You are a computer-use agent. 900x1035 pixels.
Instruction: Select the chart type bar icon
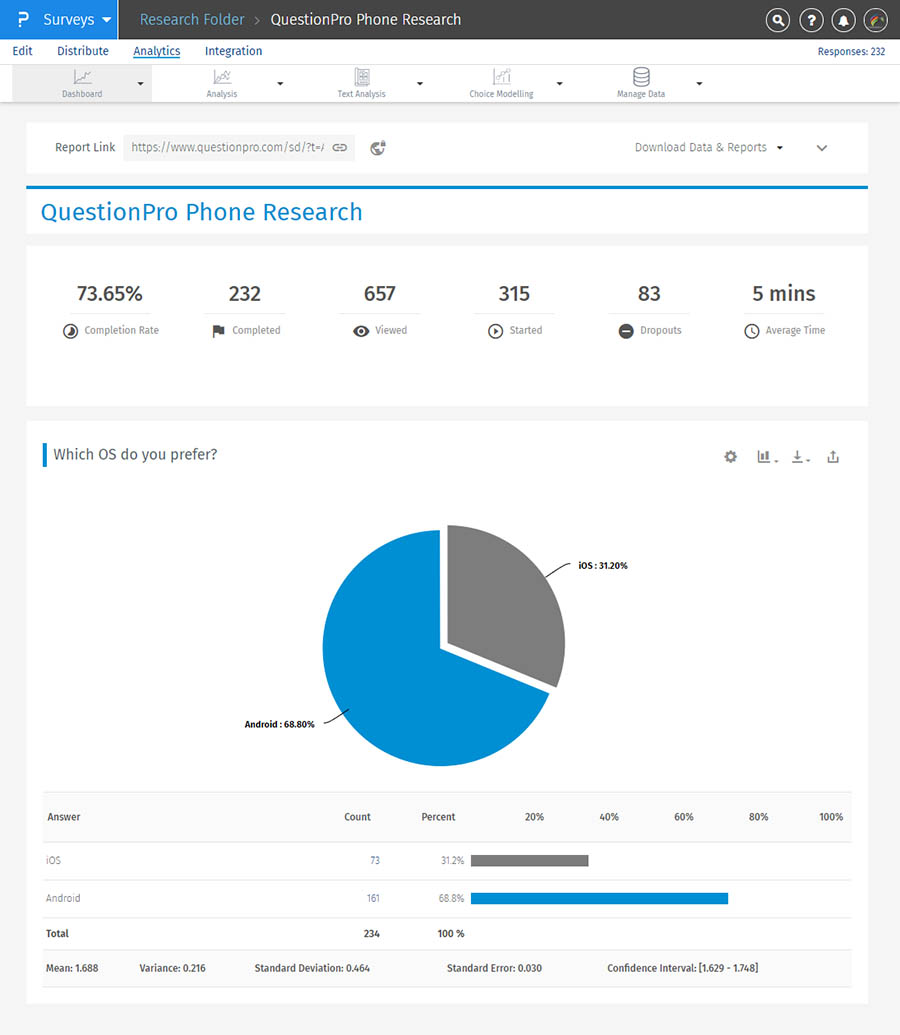click(764, 456)
